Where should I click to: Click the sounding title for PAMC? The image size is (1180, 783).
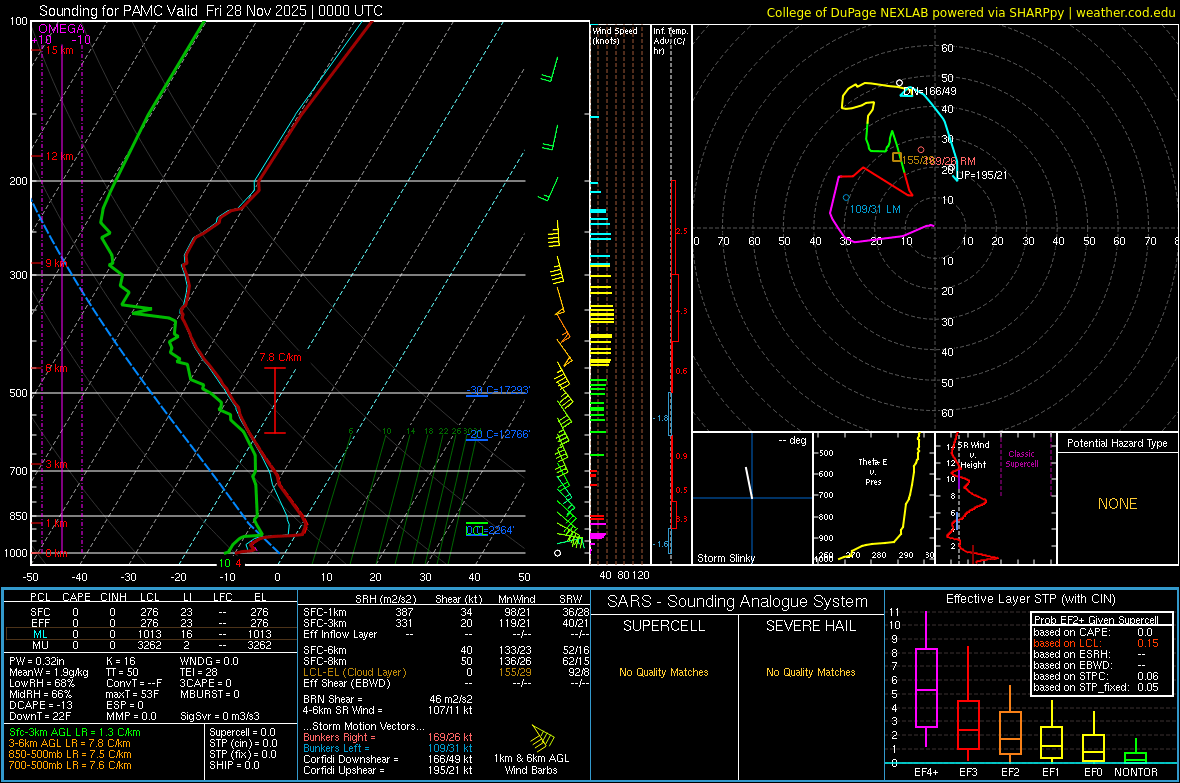point(211,11)
